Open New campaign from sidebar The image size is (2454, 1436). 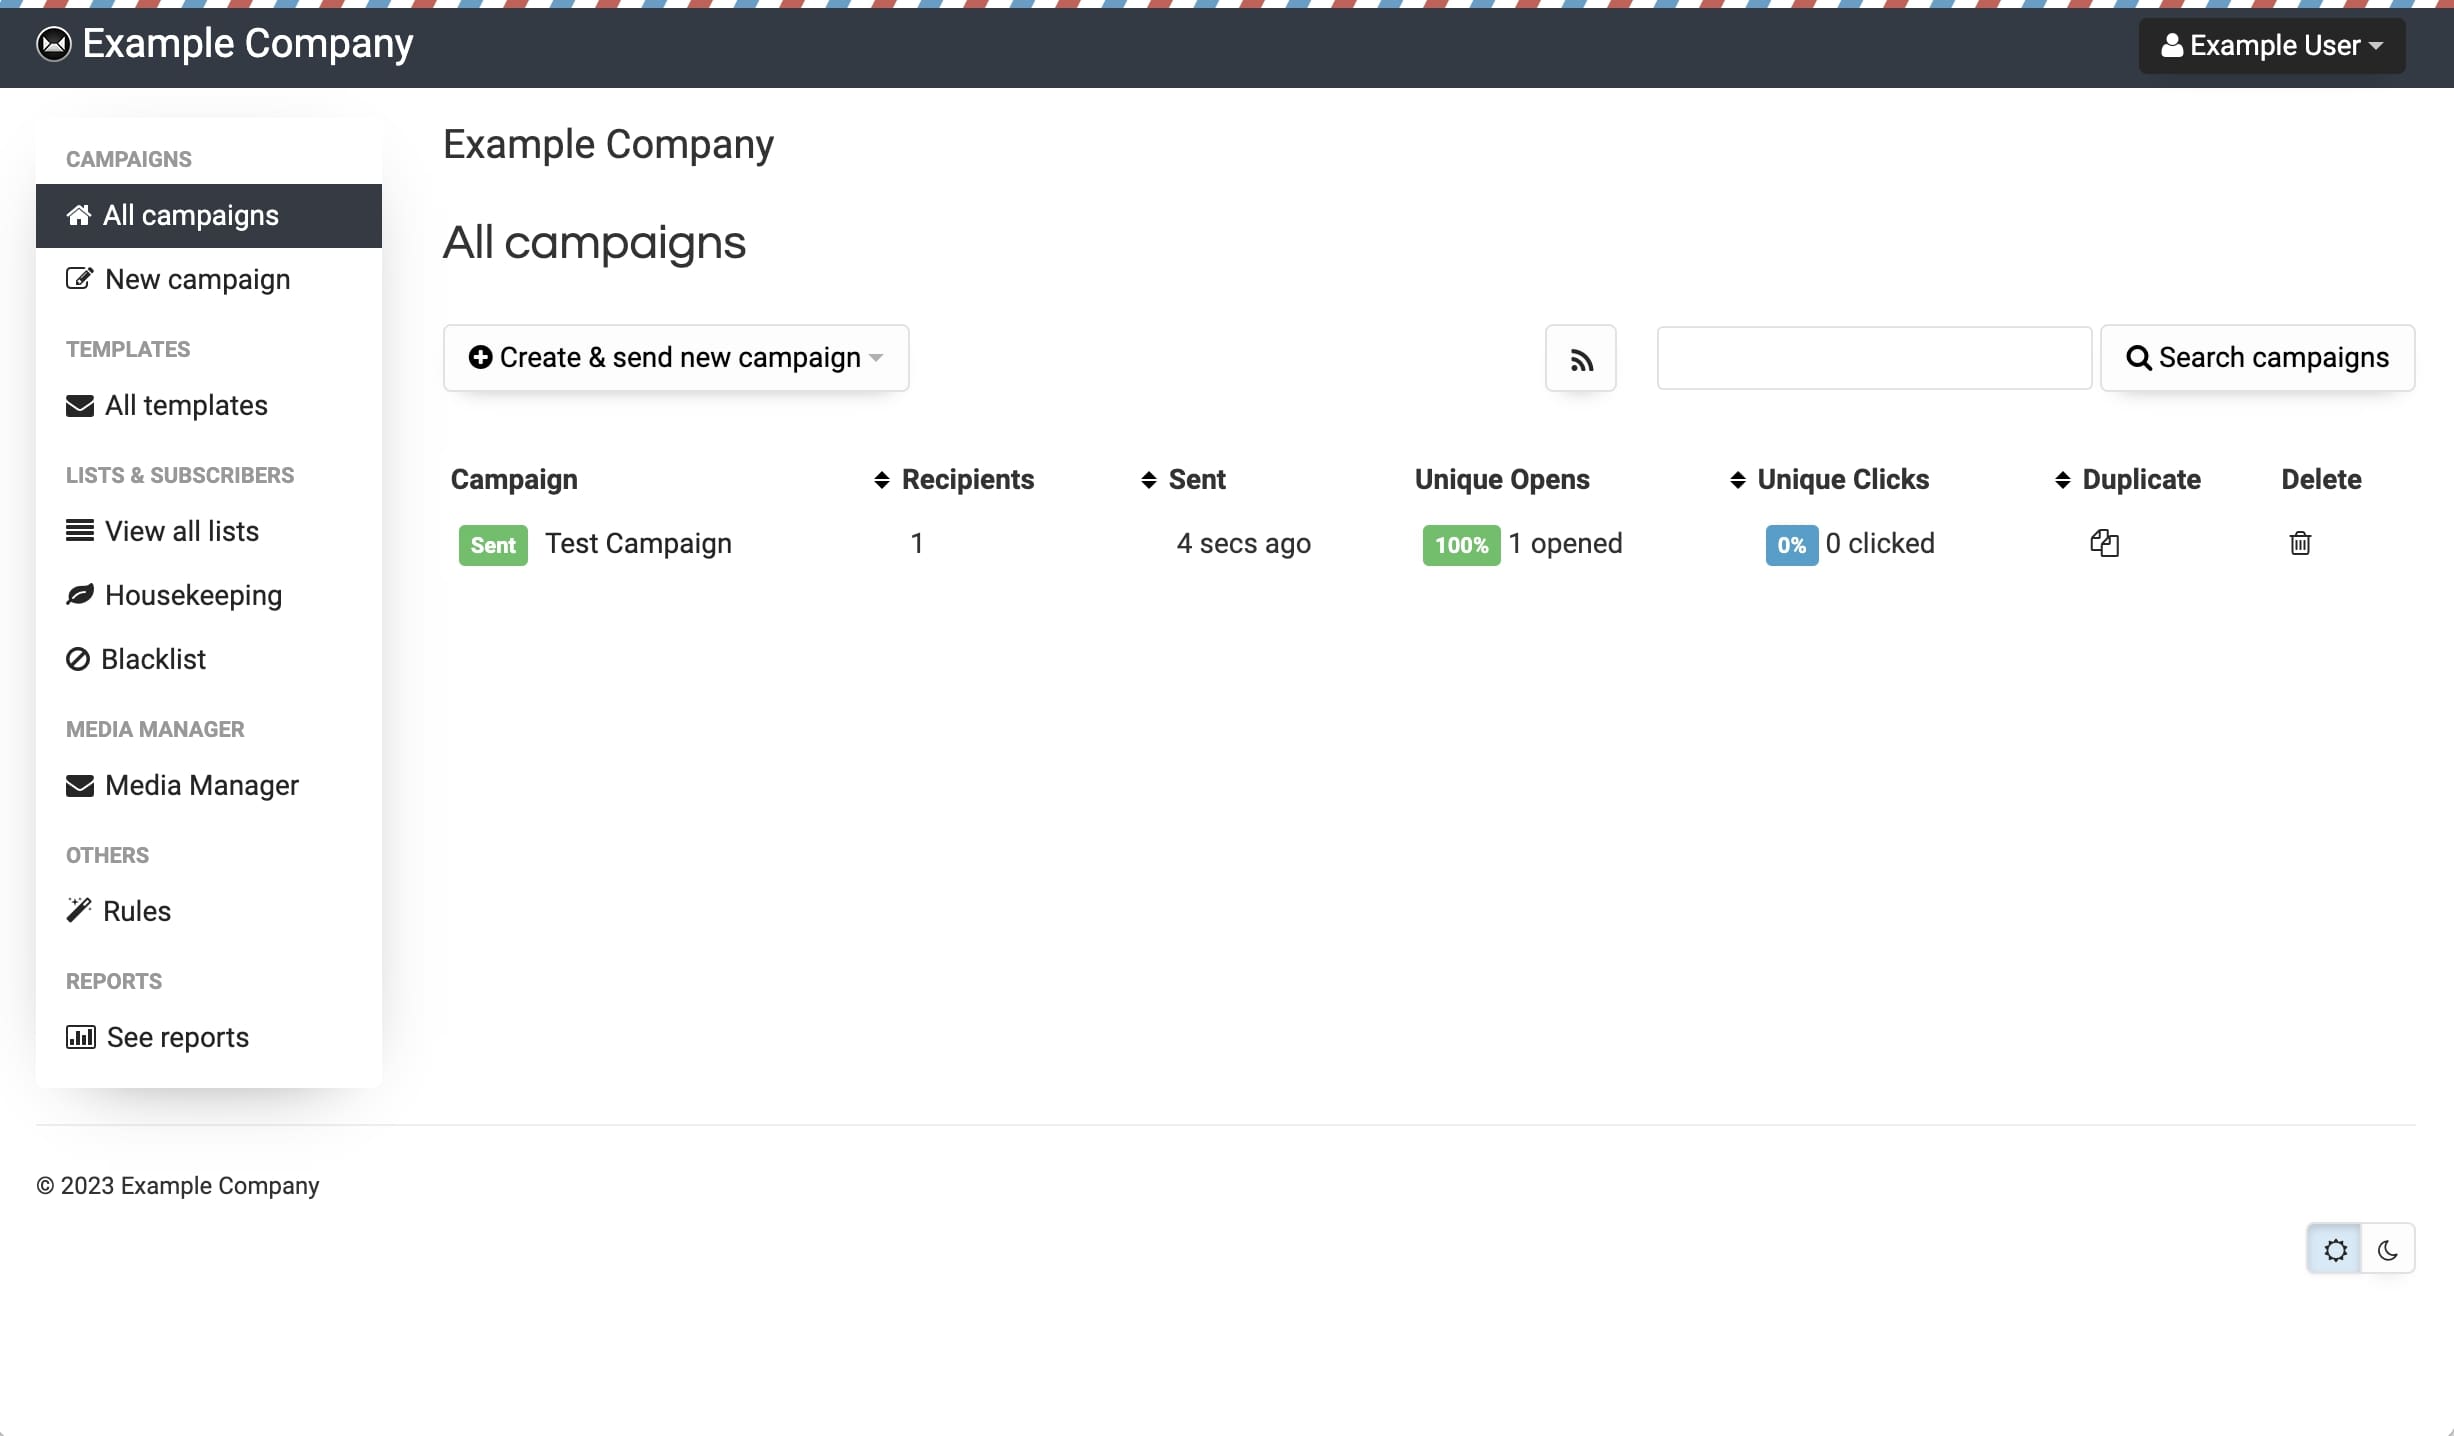209,280
